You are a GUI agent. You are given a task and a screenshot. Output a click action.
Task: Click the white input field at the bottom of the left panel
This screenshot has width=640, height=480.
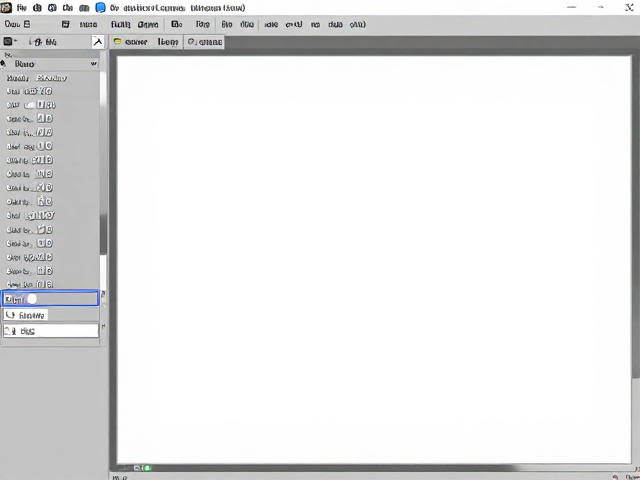(x=51, y=331)
